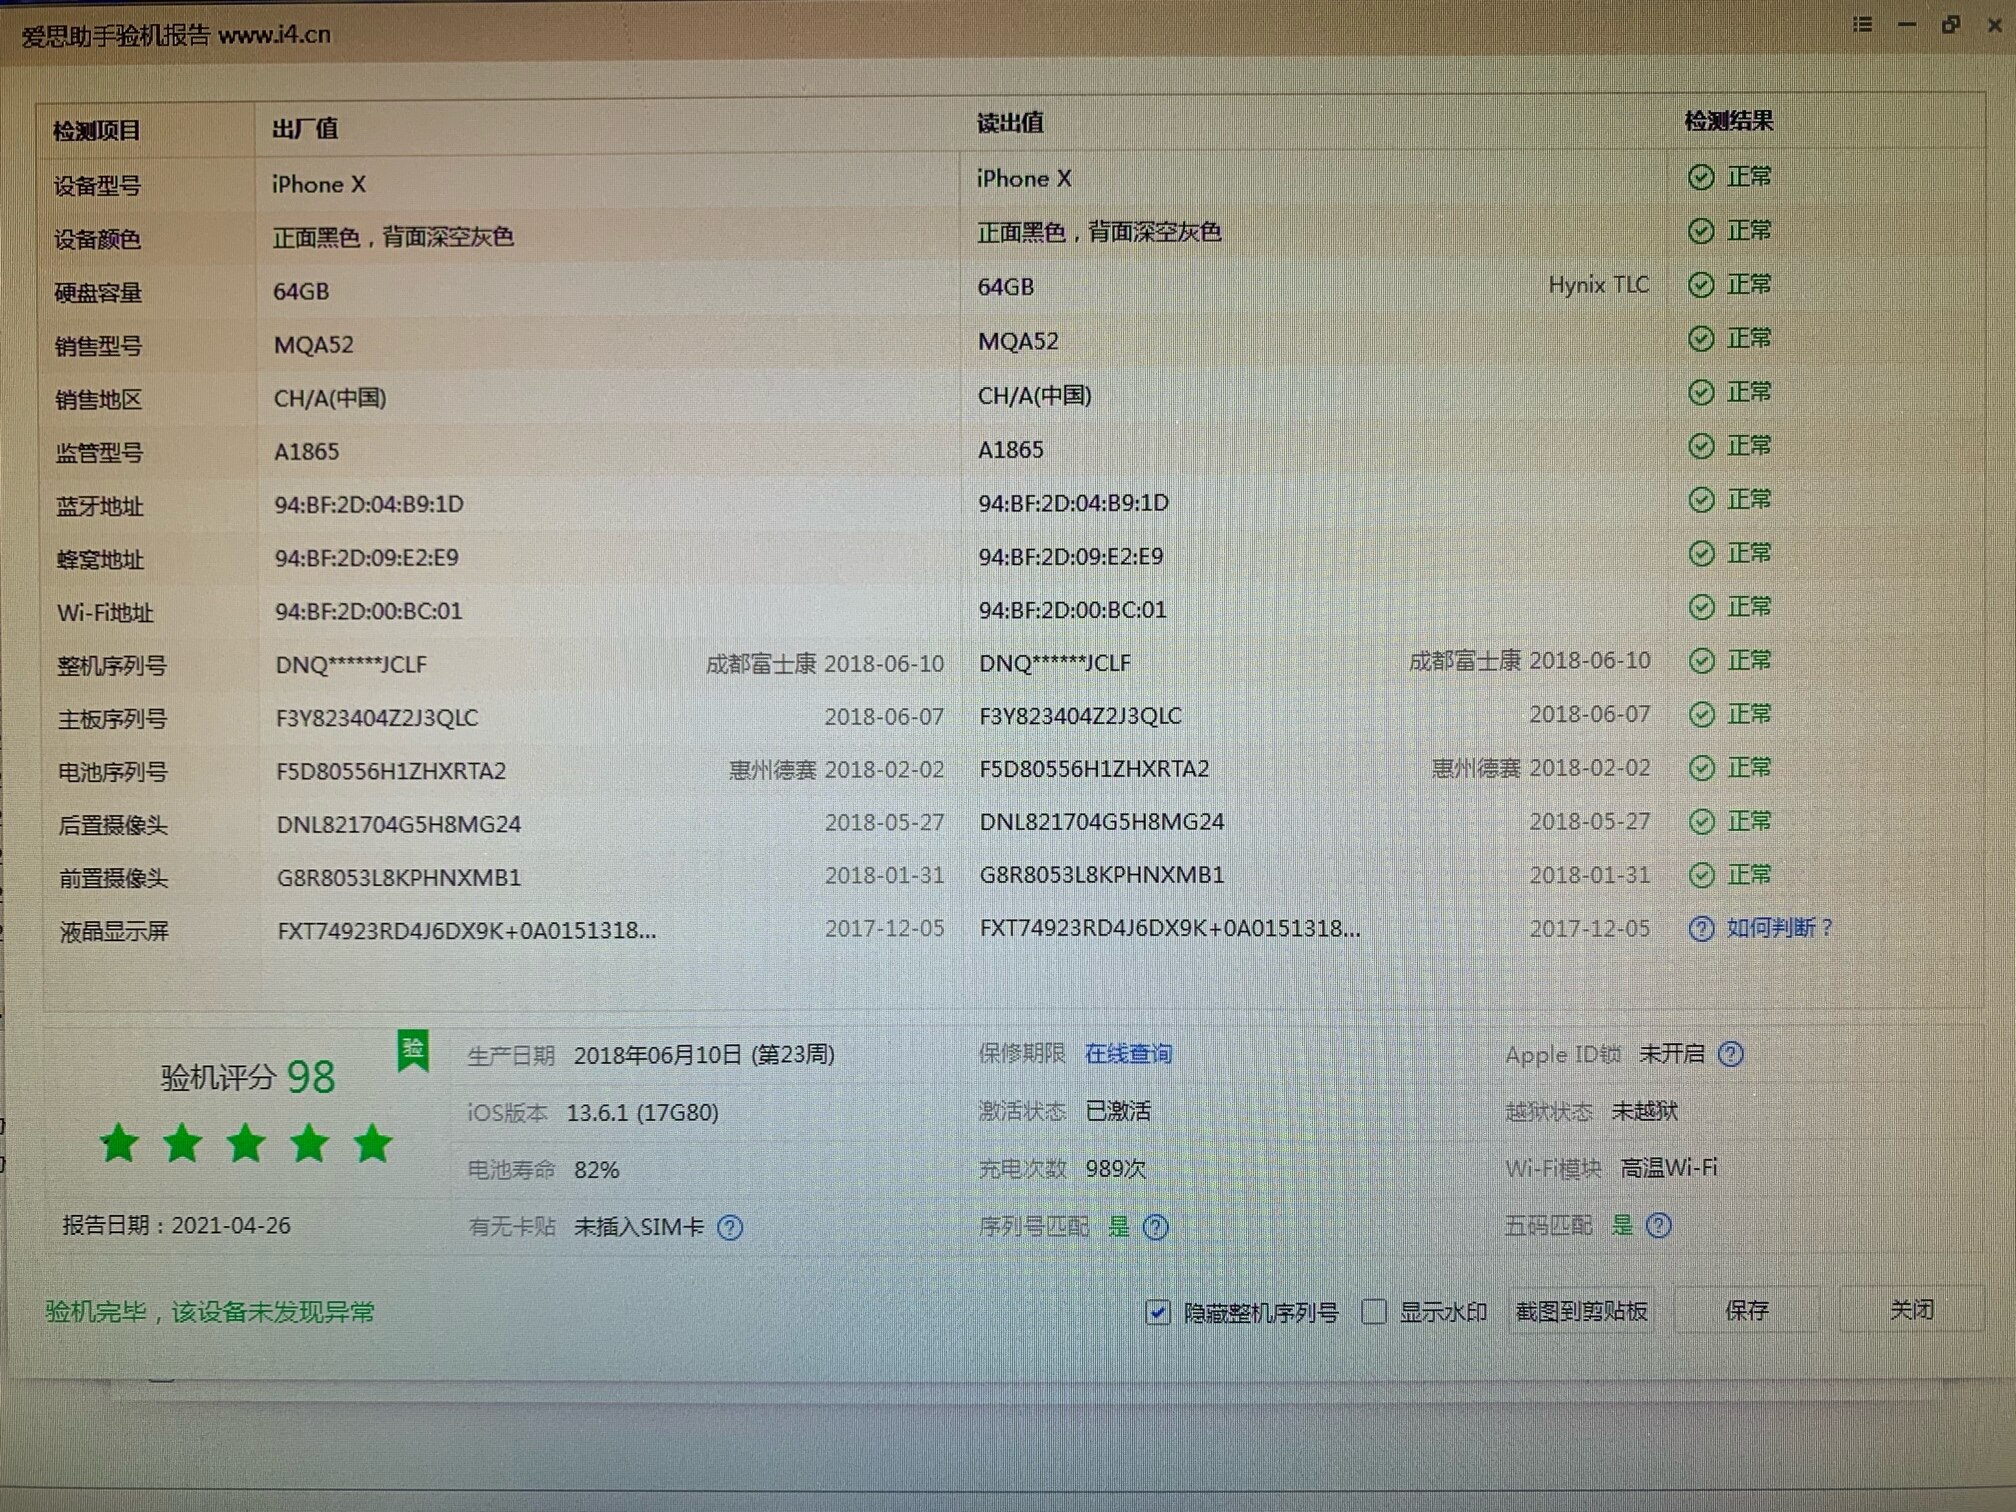The width and height of the screenshot is (2016, 1512).
Task: Click green check icon in 设备型号 row
Action: (1701, 178)
